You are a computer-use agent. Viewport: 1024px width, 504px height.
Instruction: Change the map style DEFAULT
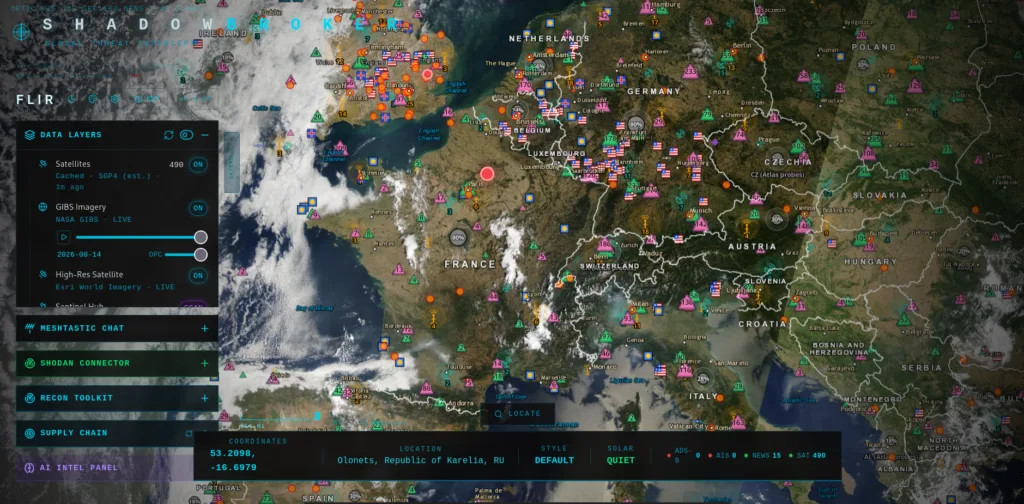(x=554, y=460)
